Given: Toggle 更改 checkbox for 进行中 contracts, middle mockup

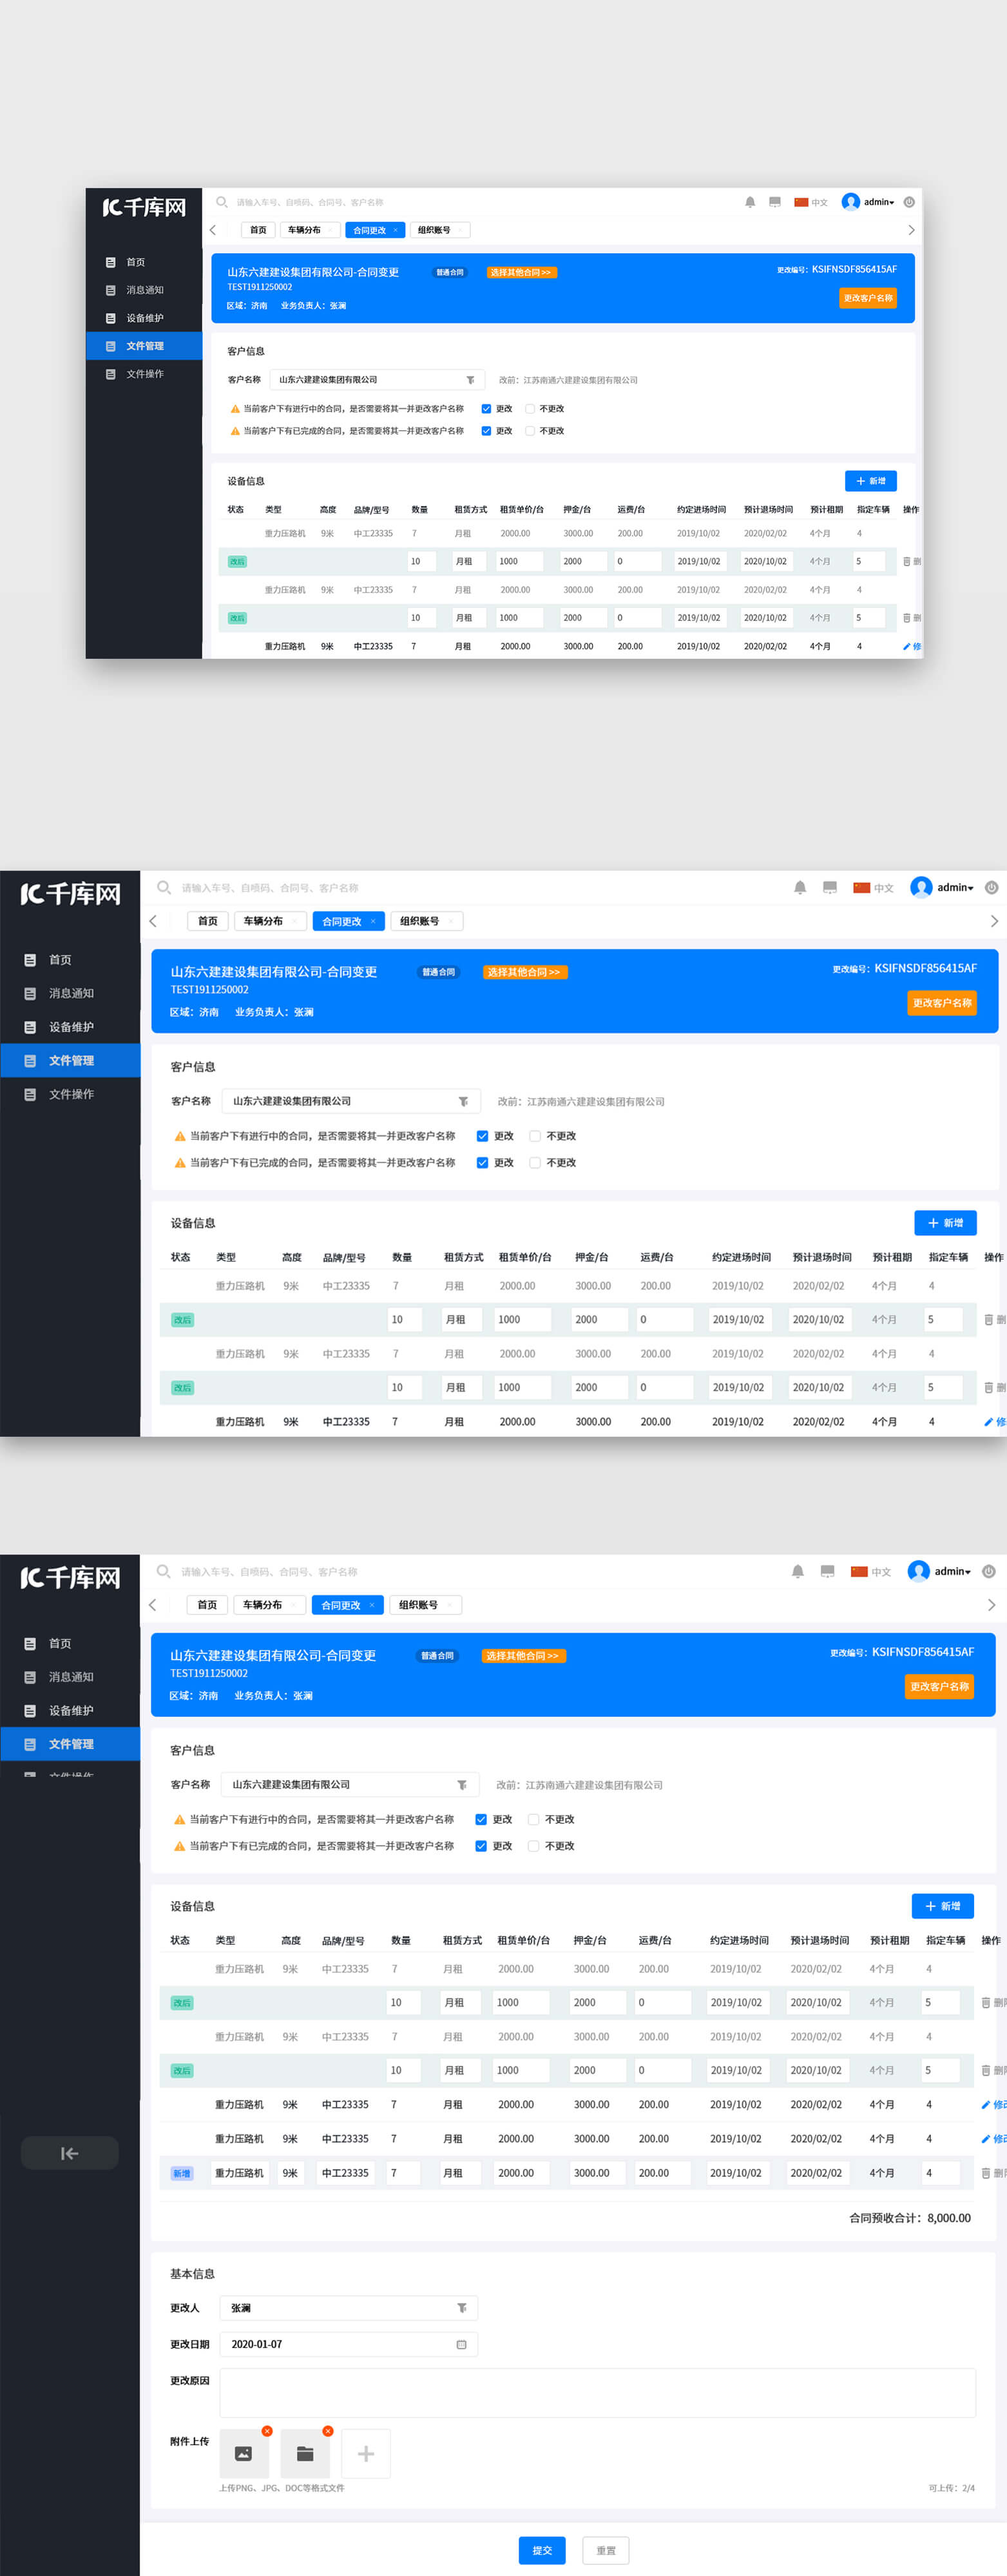Looking at the screenshot, I should tap(482, 1136).
